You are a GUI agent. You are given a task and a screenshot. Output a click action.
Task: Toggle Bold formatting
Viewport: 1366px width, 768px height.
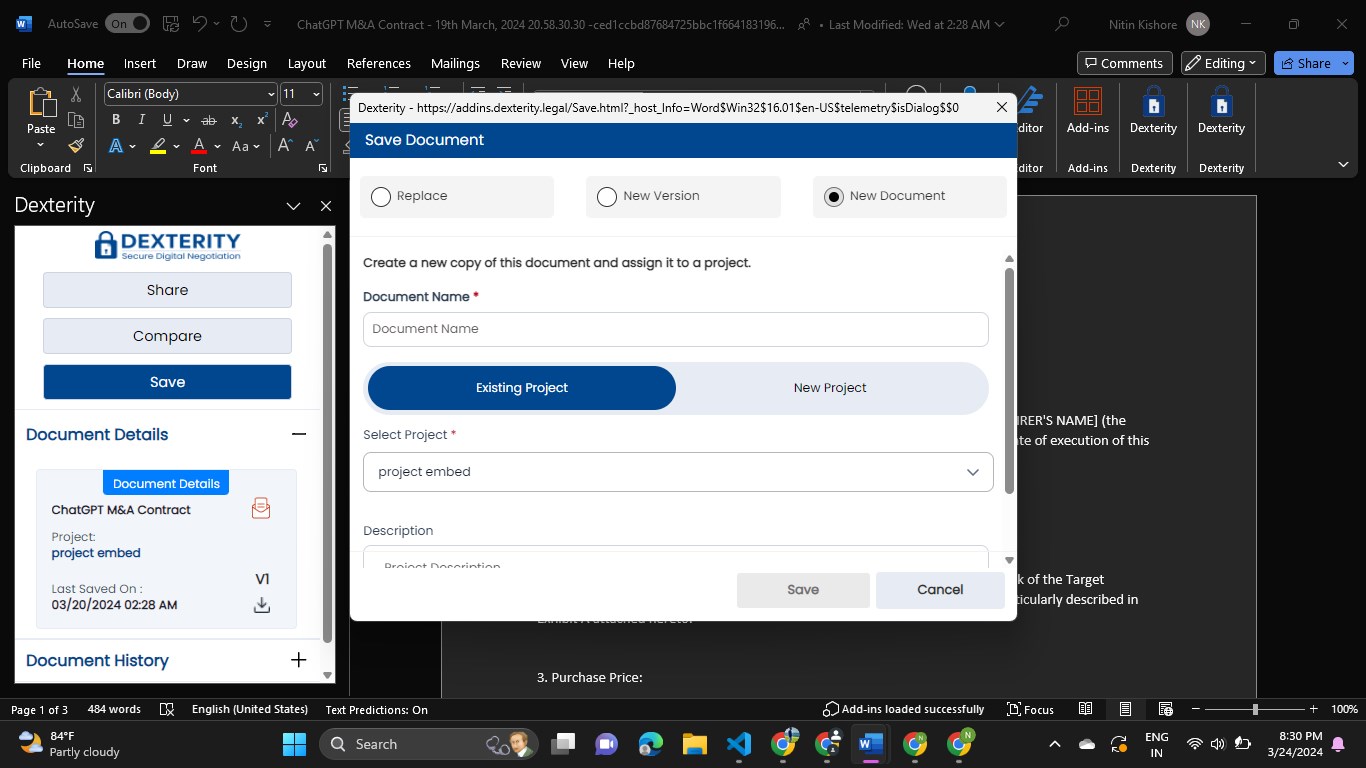click(116, 120)
